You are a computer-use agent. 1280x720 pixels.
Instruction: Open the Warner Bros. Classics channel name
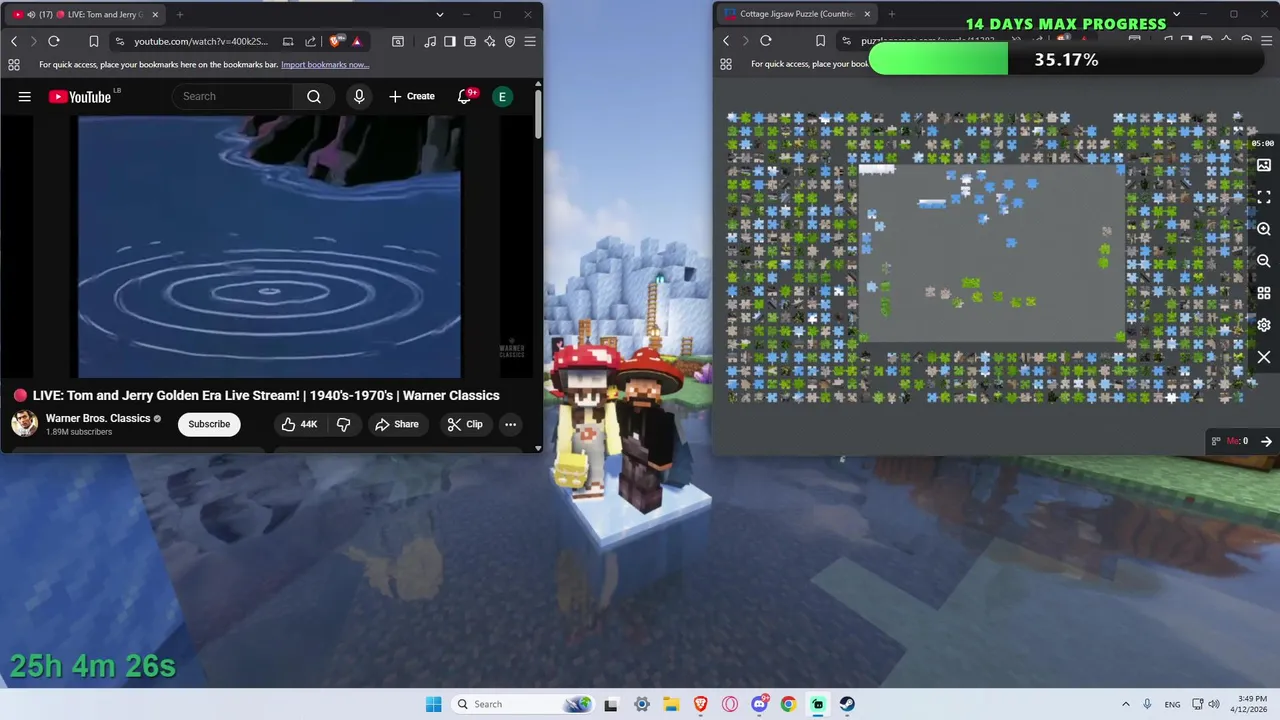tap(98, 418)
